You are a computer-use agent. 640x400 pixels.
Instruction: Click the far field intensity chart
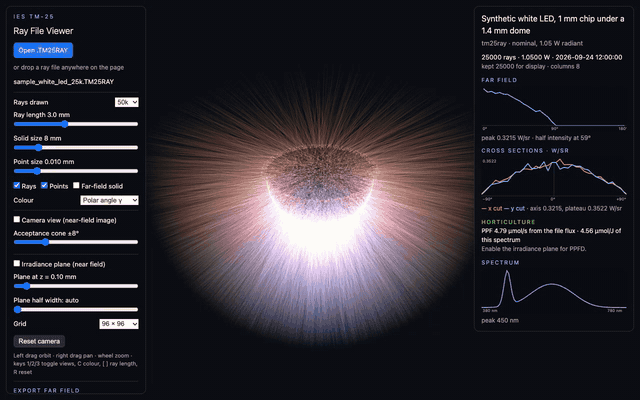click(554, 108)
